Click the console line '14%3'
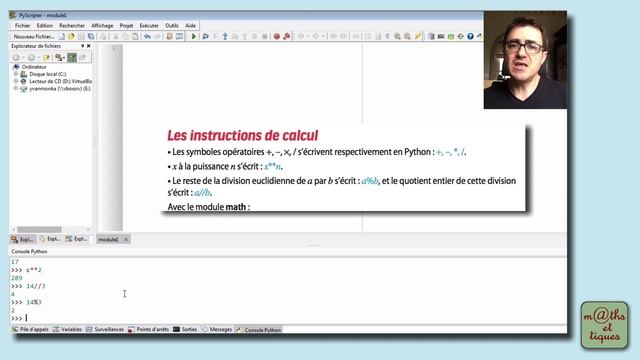This screenshot has width=640, height=360. click(x=34, y=302)
